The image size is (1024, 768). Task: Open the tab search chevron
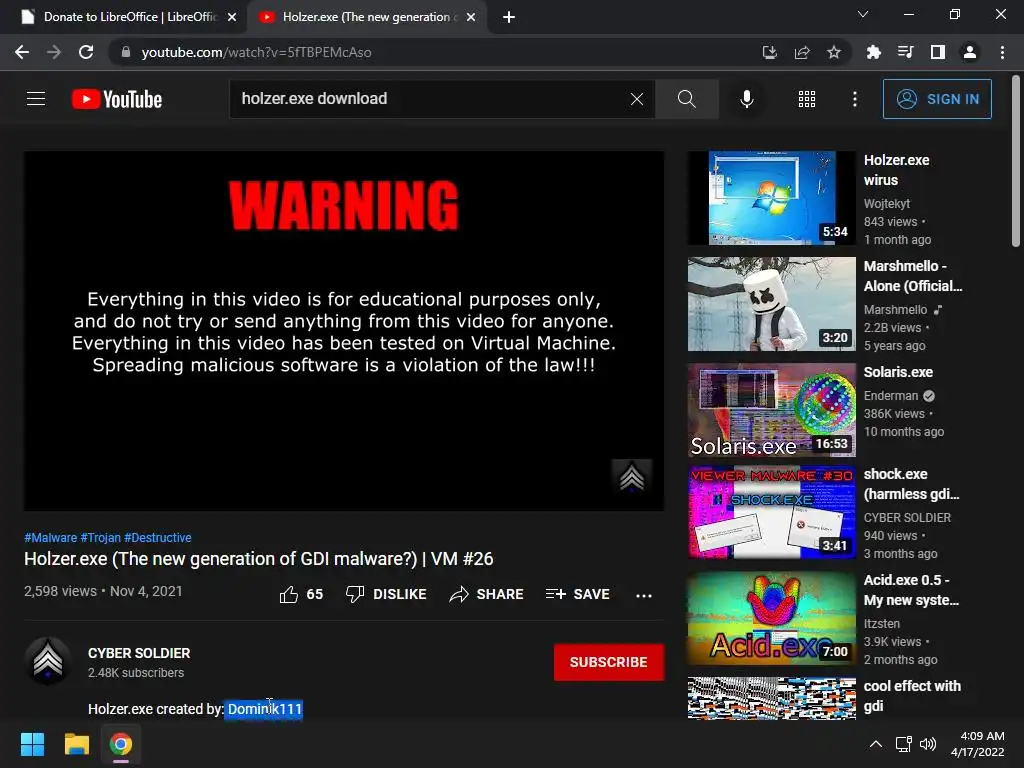863,14
